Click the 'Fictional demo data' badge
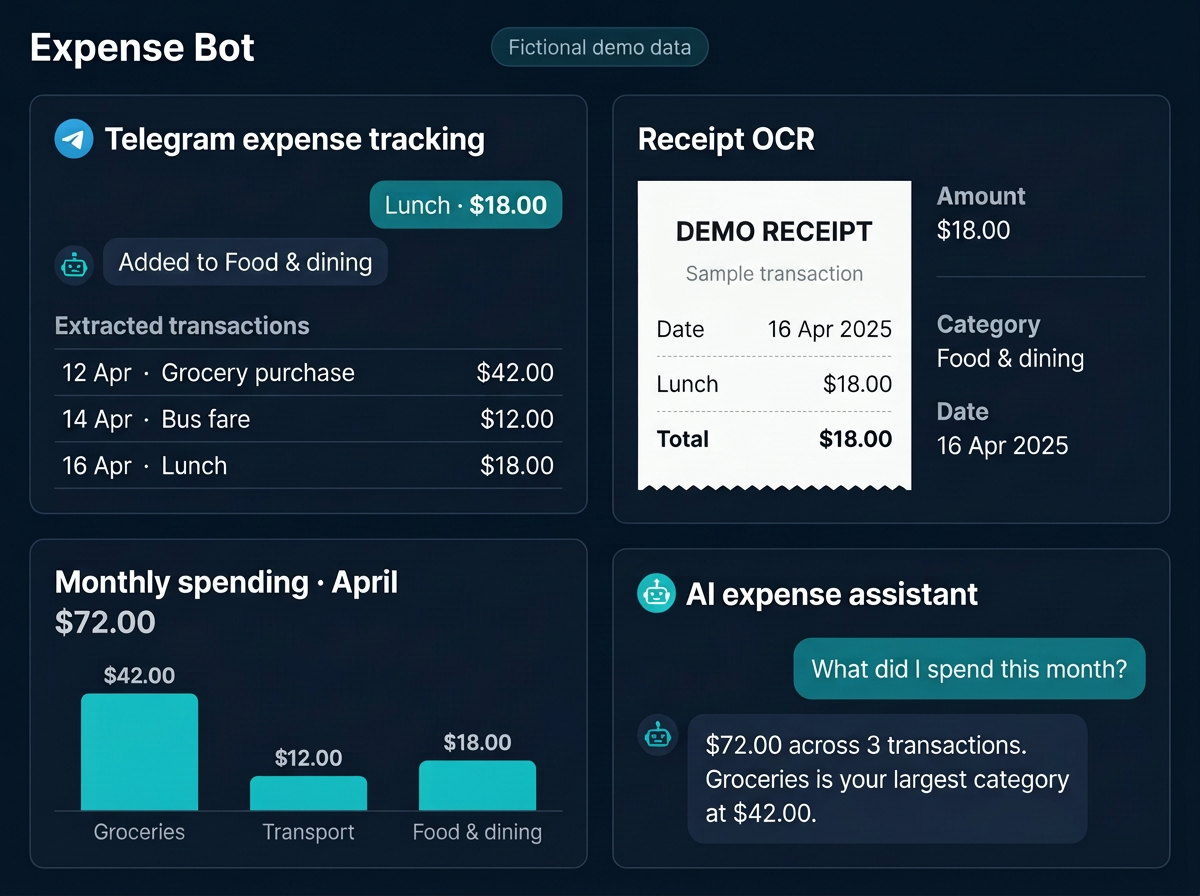 (x=600, y=48)
